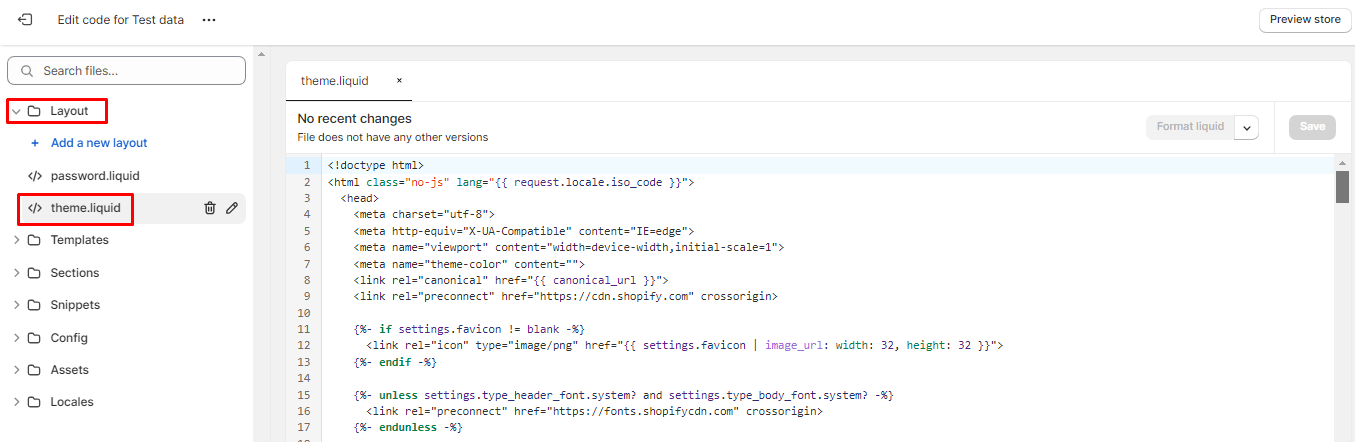This screenshot has width=1355, height=442.
Task: Expand the Snippets folder
Action: click(x=17, y=305)
